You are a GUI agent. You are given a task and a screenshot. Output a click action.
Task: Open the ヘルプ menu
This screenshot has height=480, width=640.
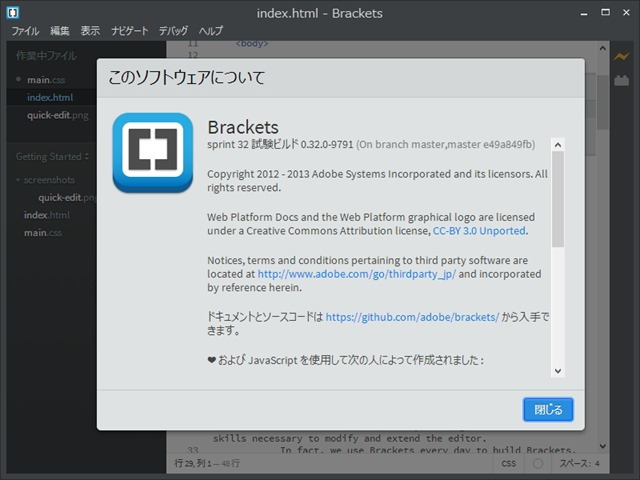211,31
